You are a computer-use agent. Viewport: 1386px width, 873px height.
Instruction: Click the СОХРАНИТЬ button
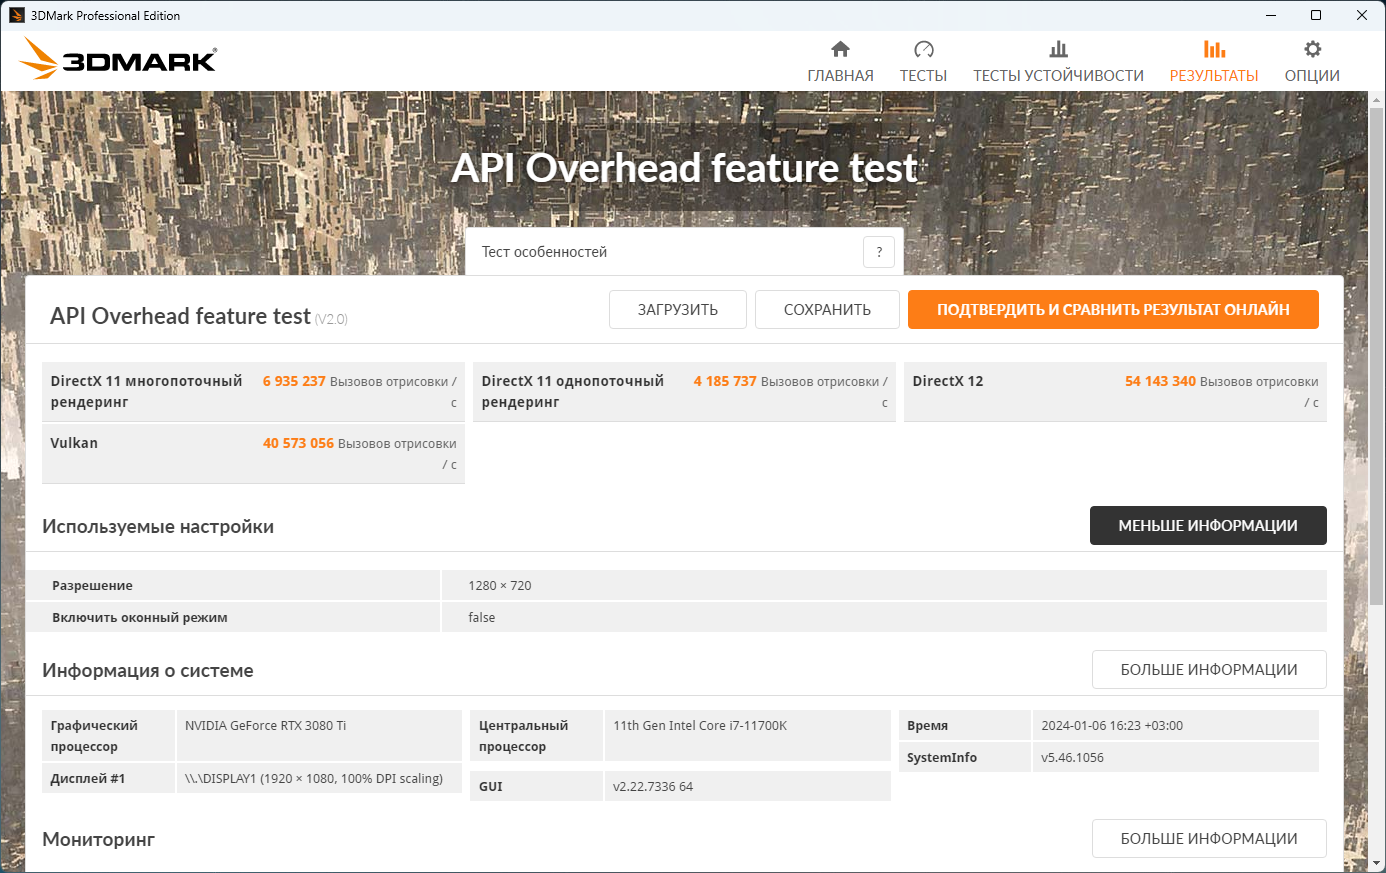pyautogui.click(x=827, y=310)
